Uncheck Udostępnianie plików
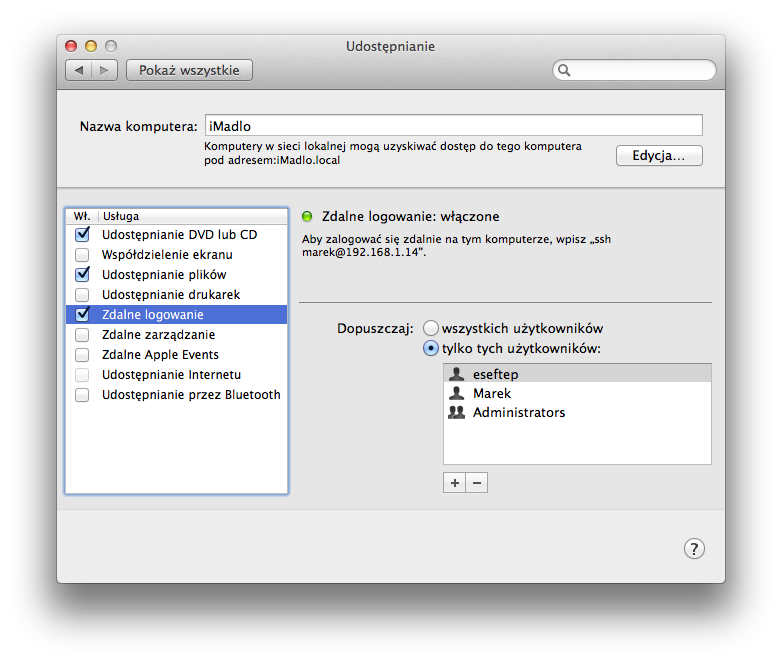 pos(82,274)
